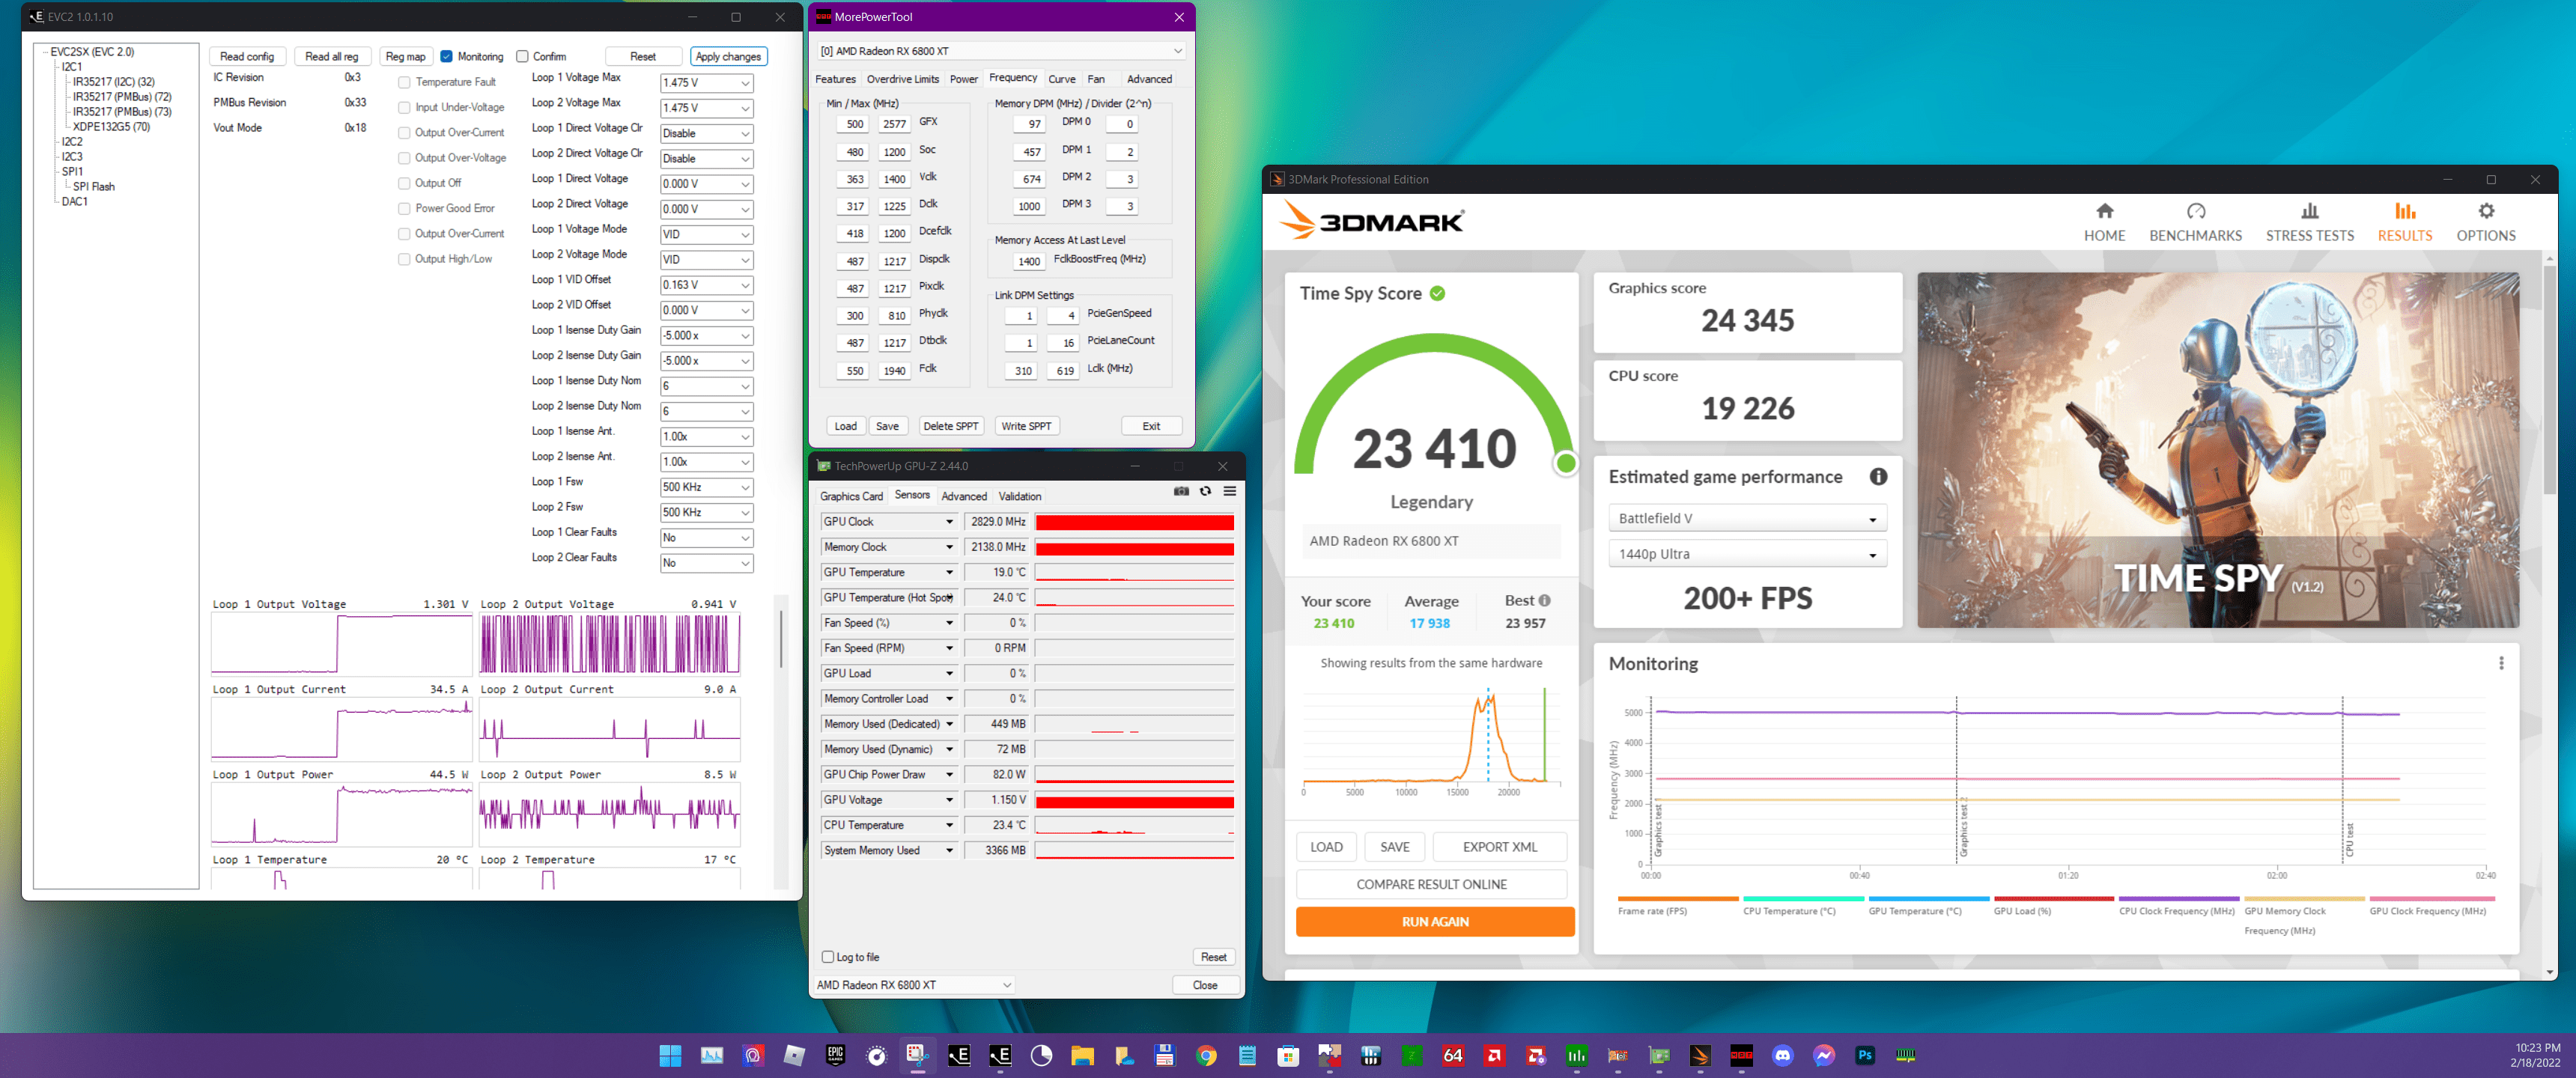
Task: Open Monitoring panel three-dot menu
Action: tap(2500, 663)
